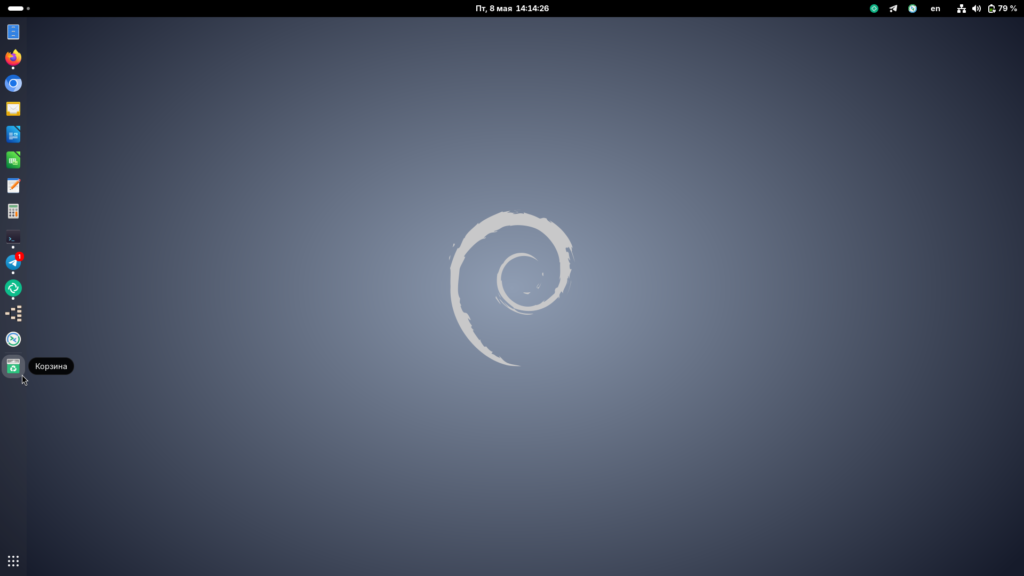Open Telegram with unread badge in dock
Screen dimensions: 1024x576
[x=13, y=263]
